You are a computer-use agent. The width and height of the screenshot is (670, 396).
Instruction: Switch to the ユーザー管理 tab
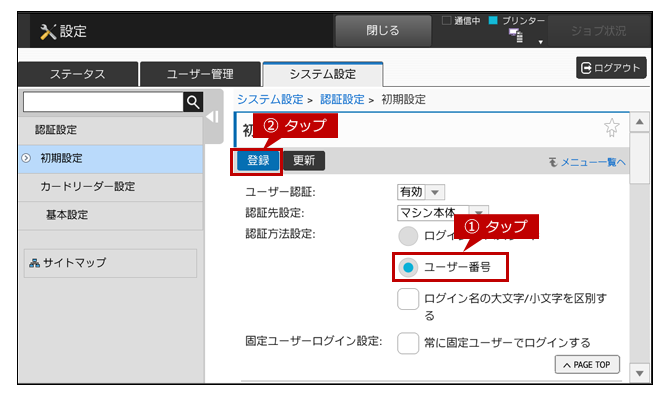point(200,74)
